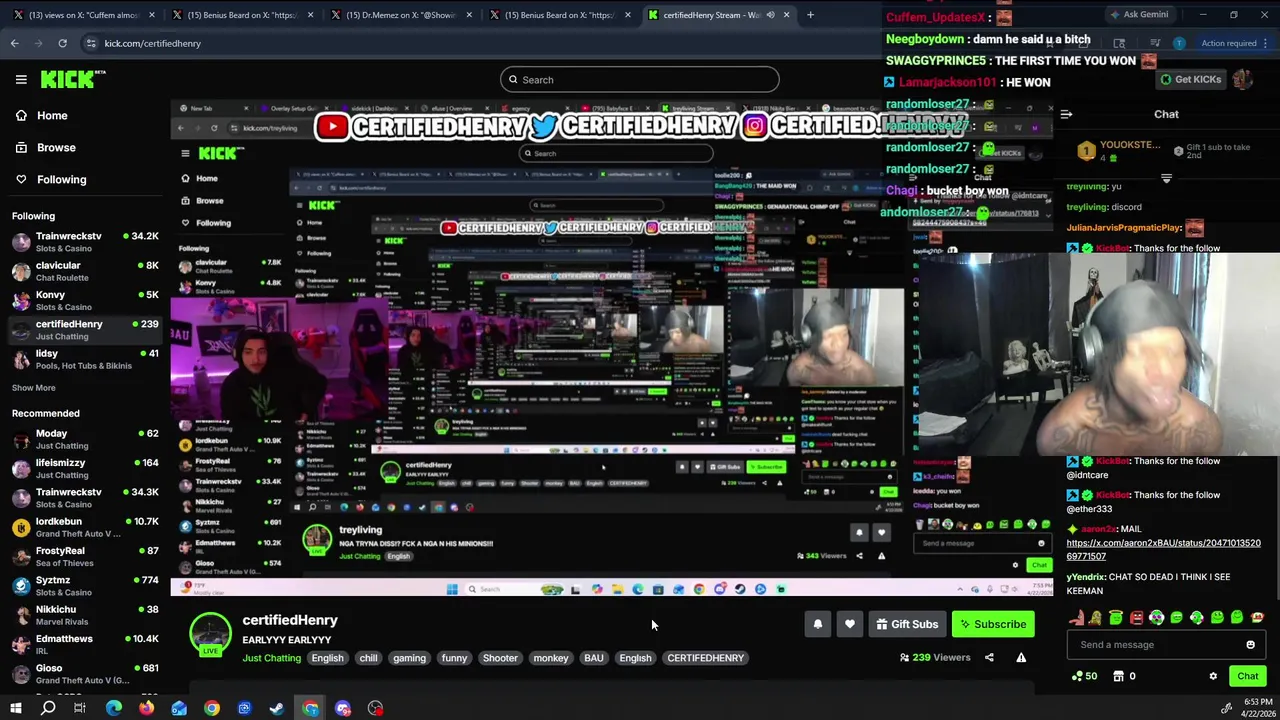Open lordkebun recommended channel
The width and height of the screenshot is (1280, 720).
[x=86, y=527]
